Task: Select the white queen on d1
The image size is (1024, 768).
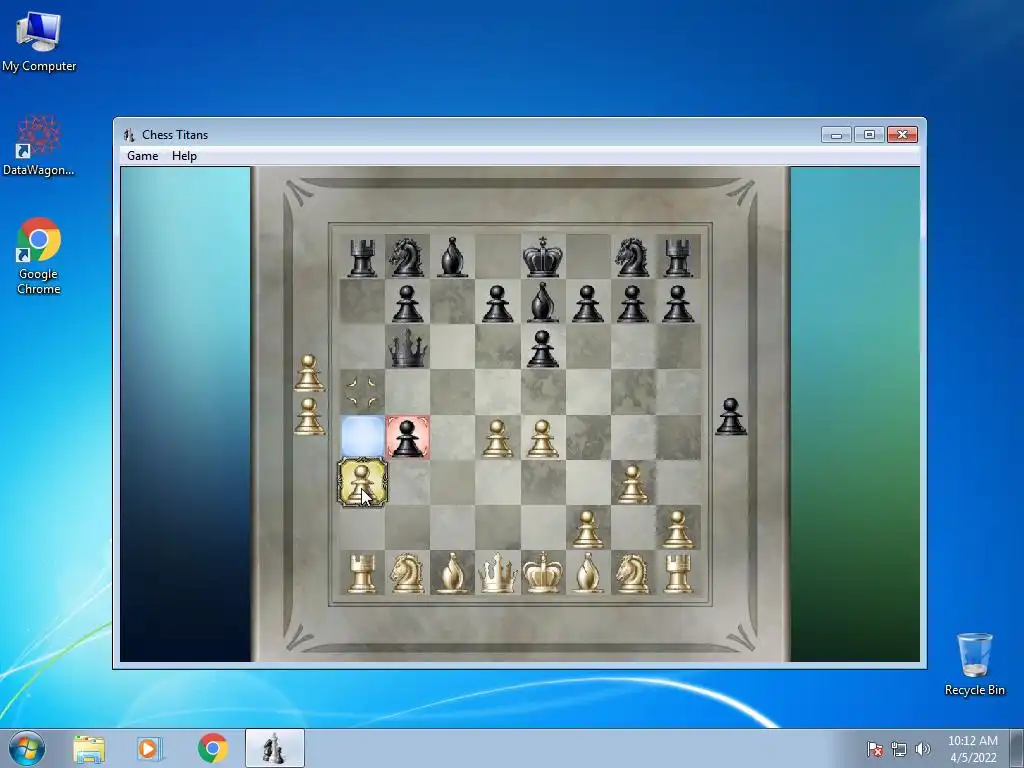Action: [498, 573]
